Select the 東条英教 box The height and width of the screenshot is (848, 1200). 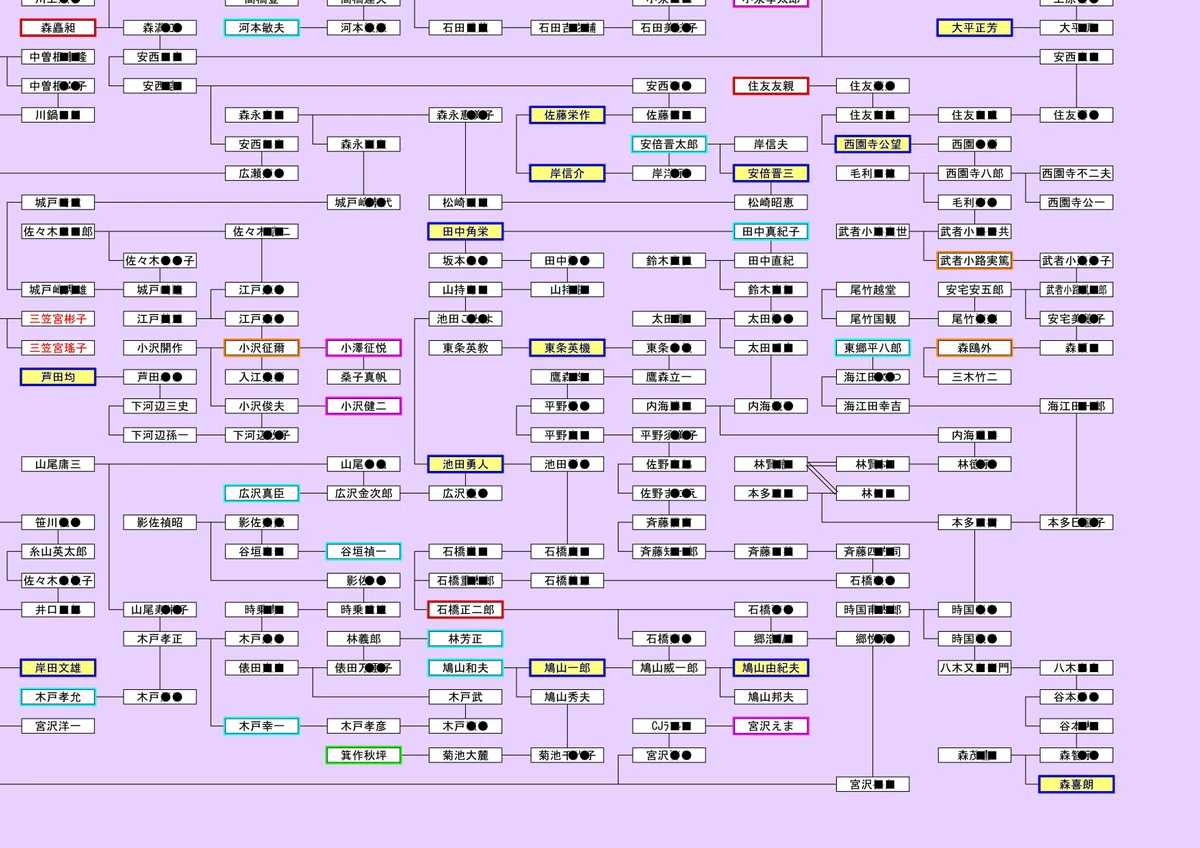point(465,348)
